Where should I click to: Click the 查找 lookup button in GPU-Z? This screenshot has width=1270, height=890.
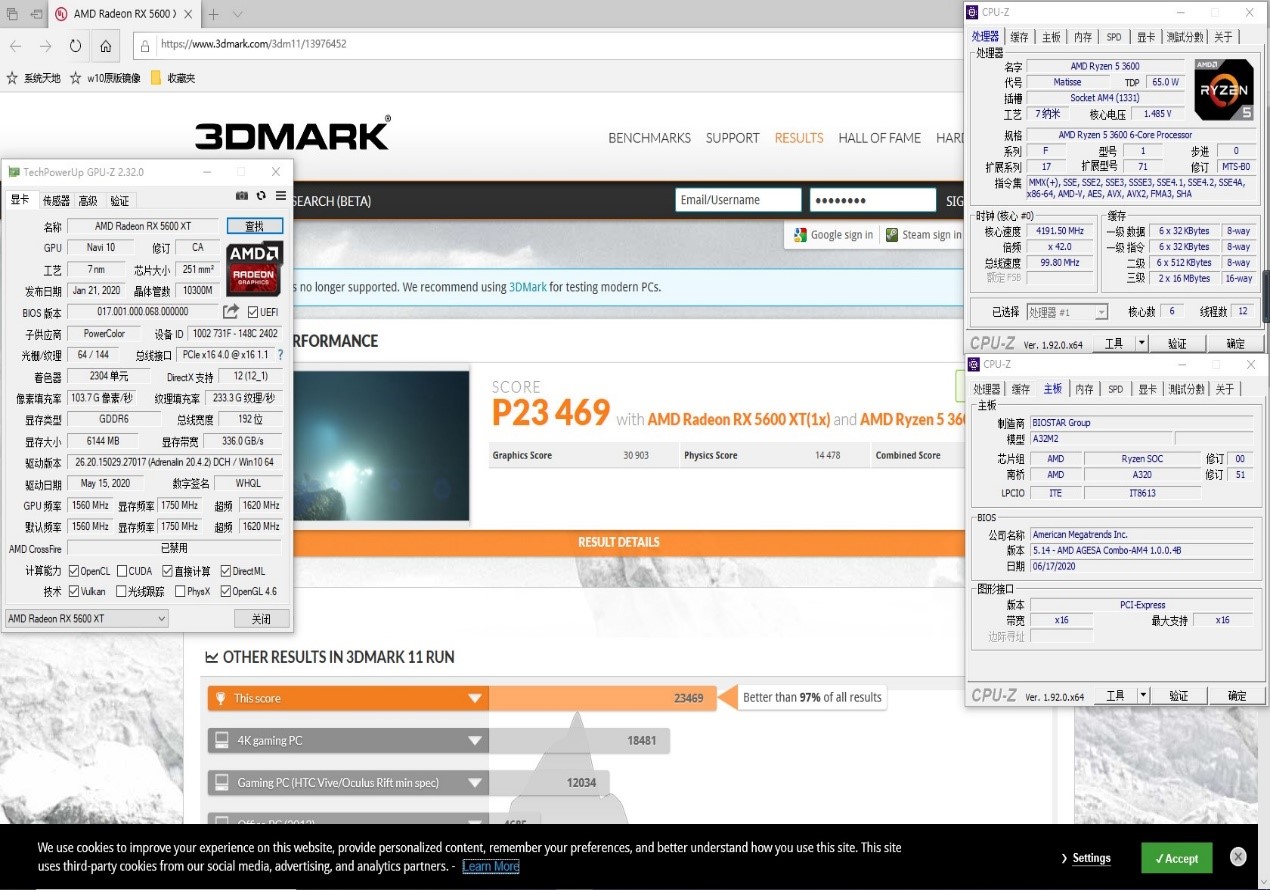[x=255, y=226]
